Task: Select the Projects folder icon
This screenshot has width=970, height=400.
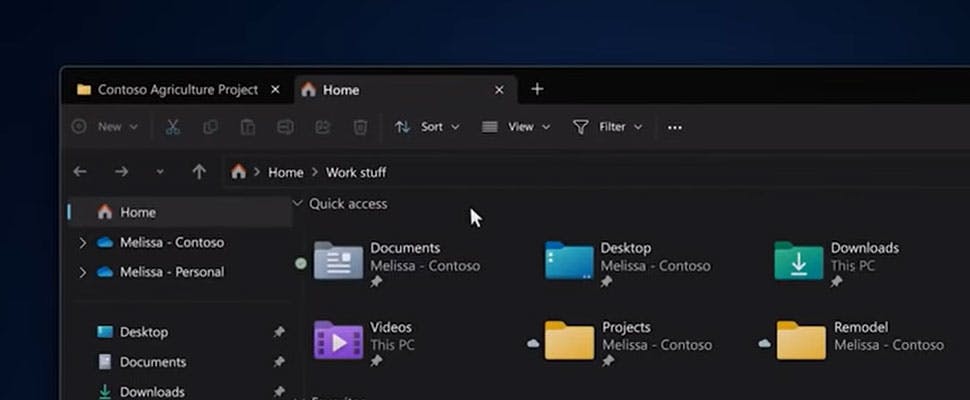Action: [x=569, y=340]
